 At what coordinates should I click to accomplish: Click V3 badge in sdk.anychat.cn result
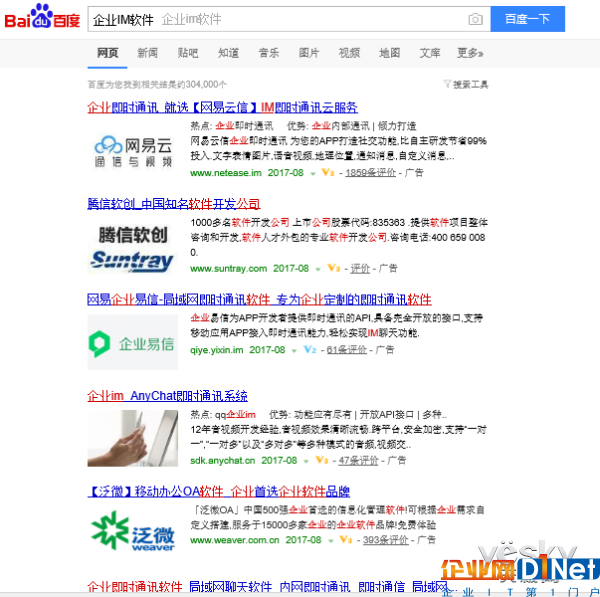tap(321, 460)
